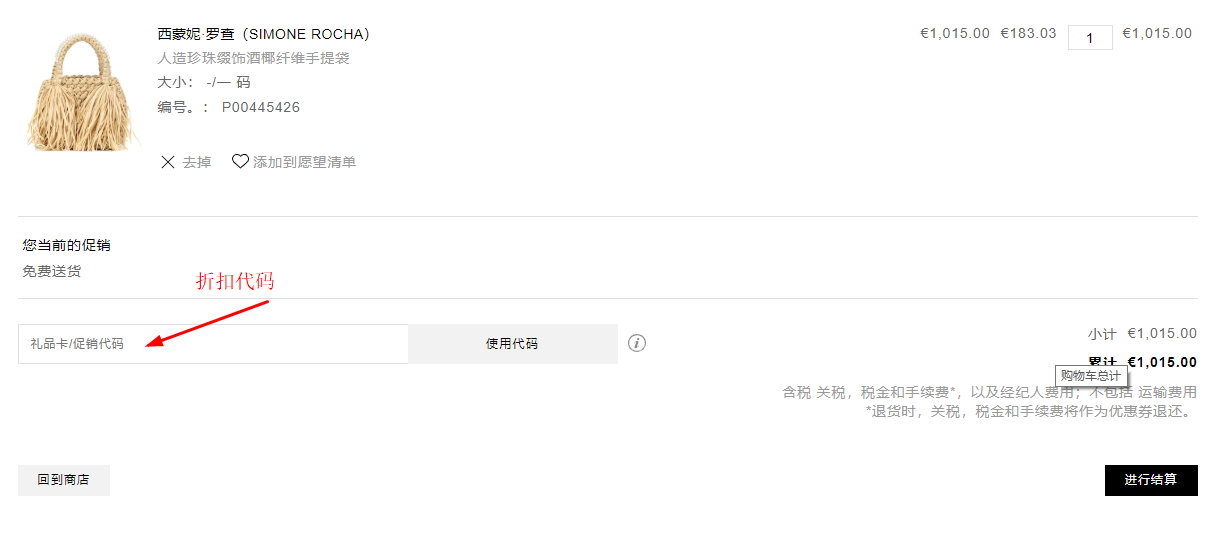Open the SIMONE ROCHA brand link

[264, 34]
